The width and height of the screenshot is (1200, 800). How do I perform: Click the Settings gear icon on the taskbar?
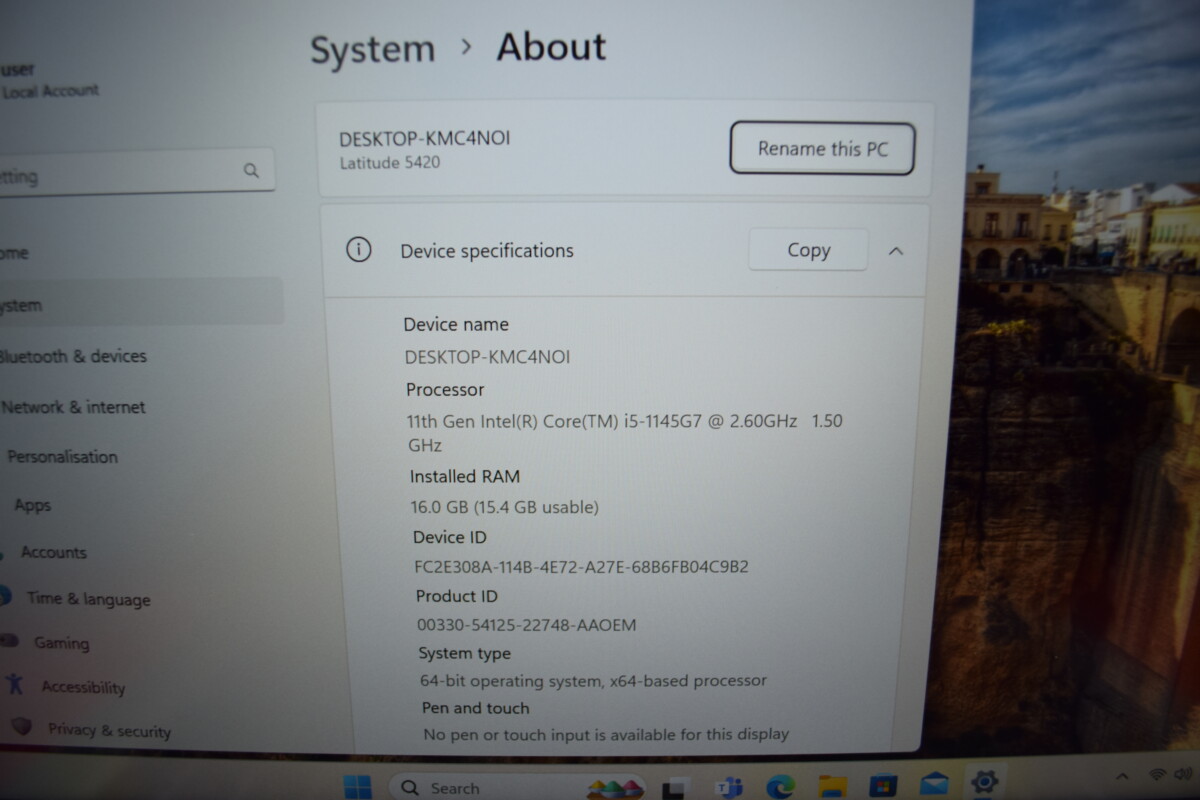coord(985,781)
